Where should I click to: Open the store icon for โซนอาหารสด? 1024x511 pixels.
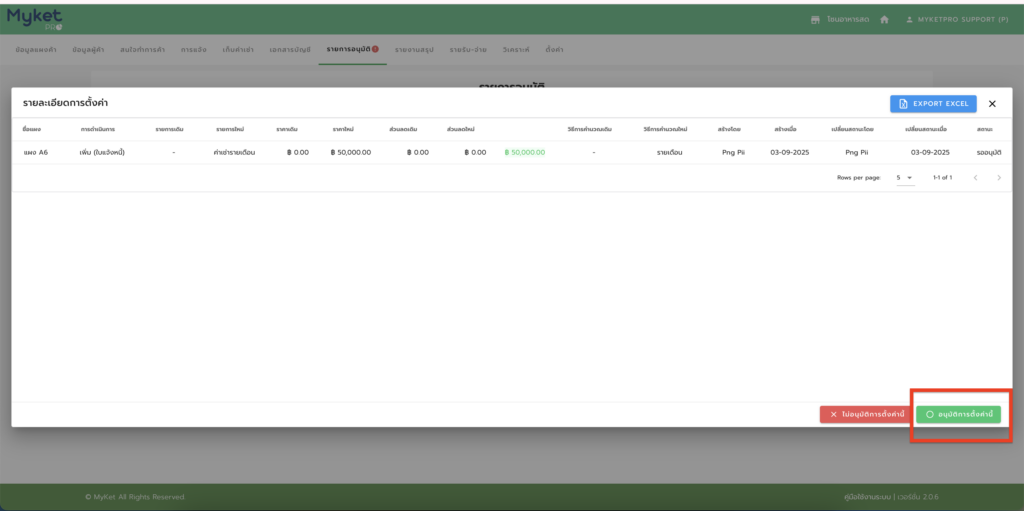click(x=815, y=20)
